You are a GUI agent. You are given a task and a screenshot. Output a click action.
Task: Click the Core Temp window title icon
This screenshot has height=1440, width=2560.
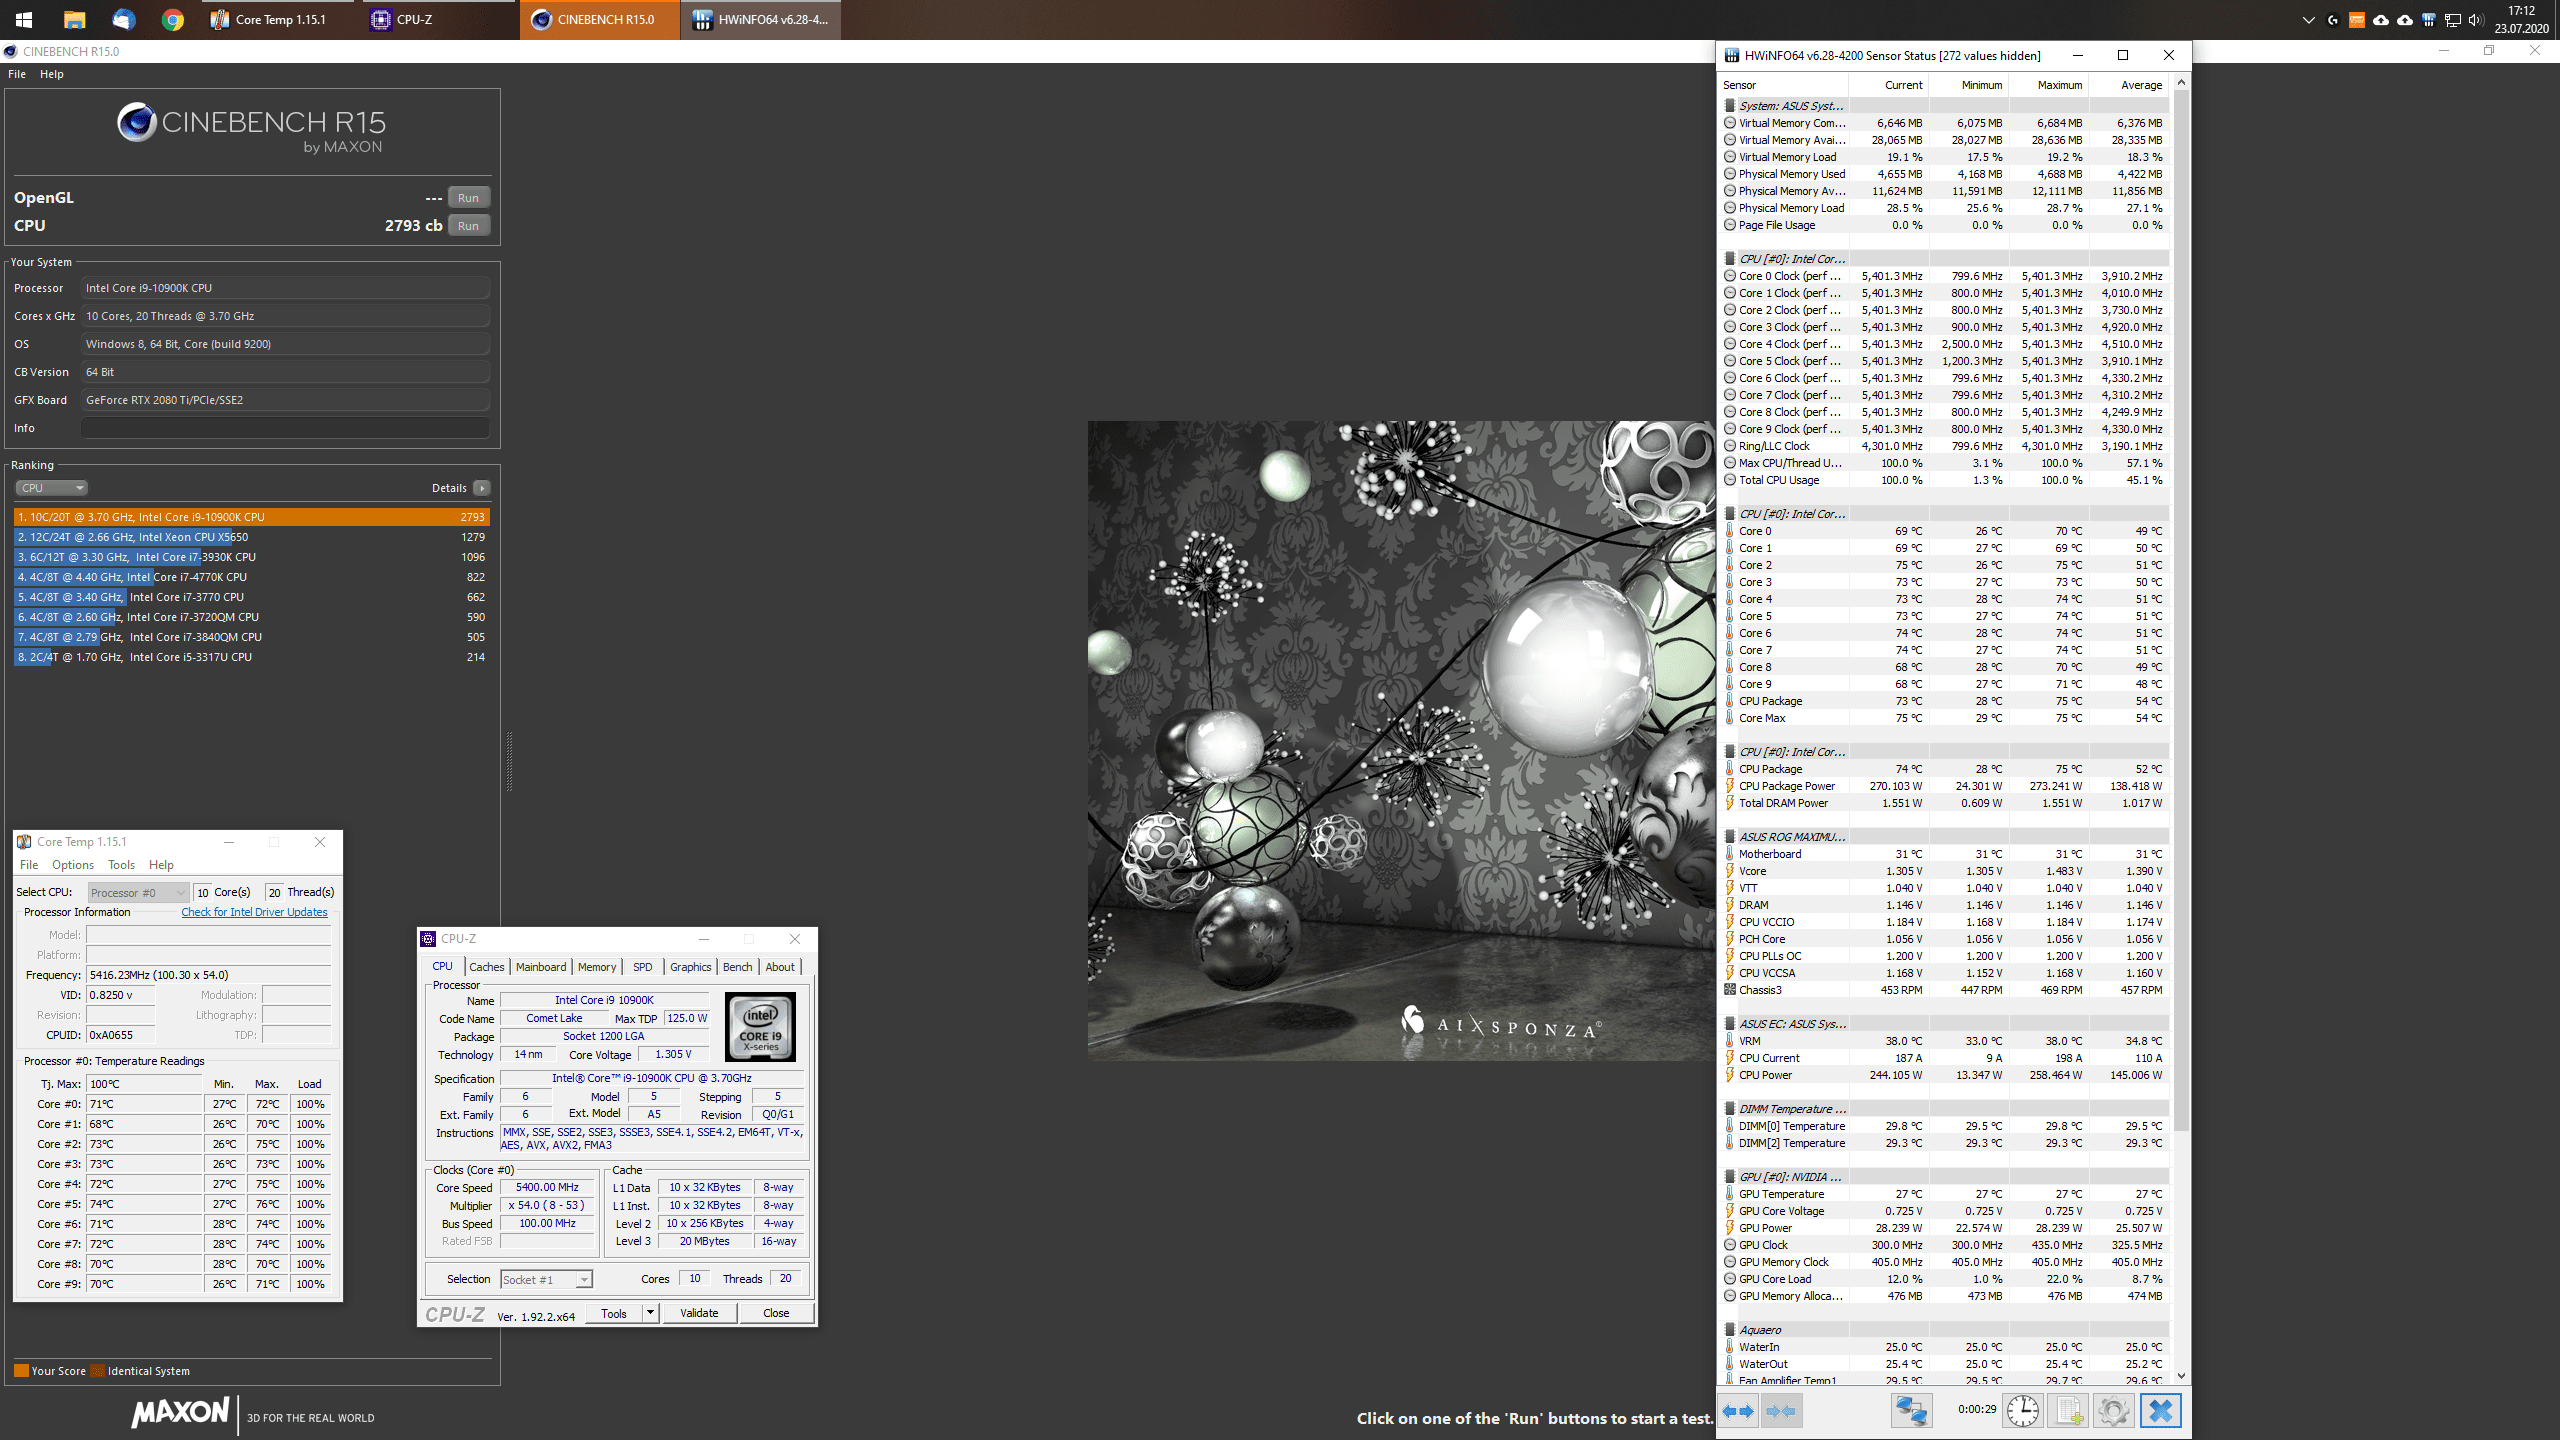click(24, 842)
